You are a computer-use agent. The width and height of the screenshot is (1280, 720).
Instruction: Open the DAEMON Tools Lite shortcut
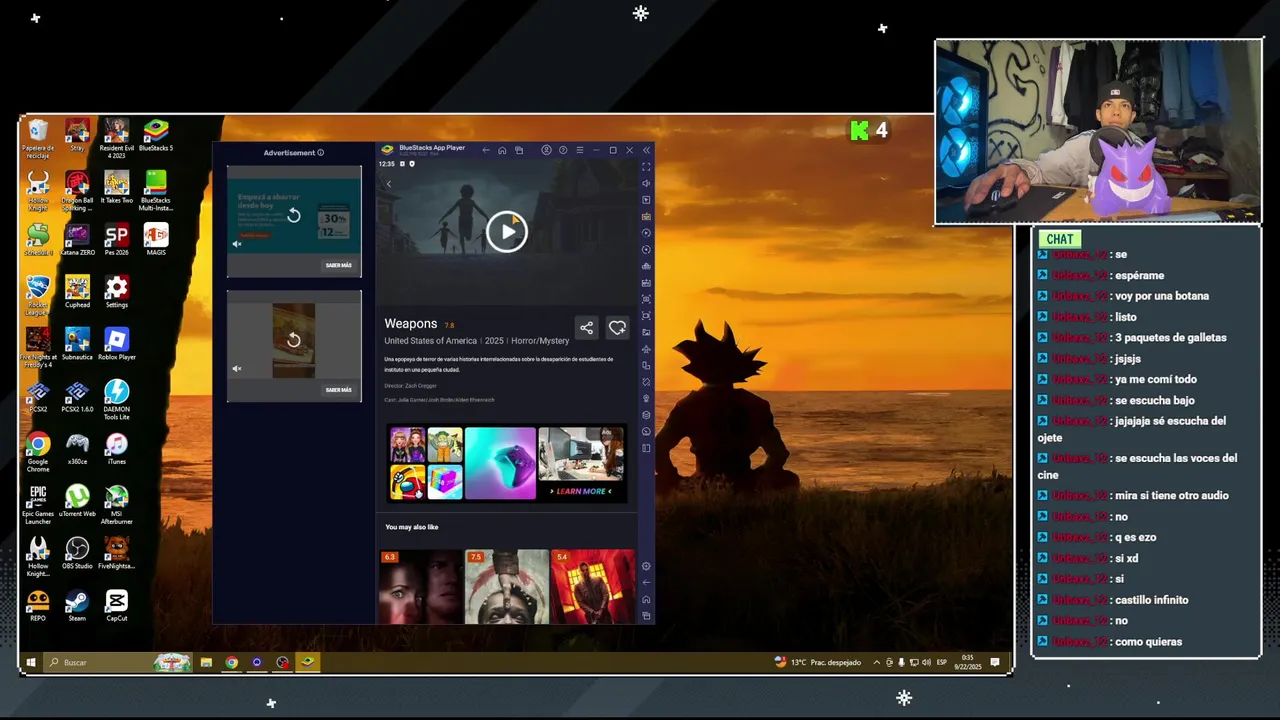[116, 400]
